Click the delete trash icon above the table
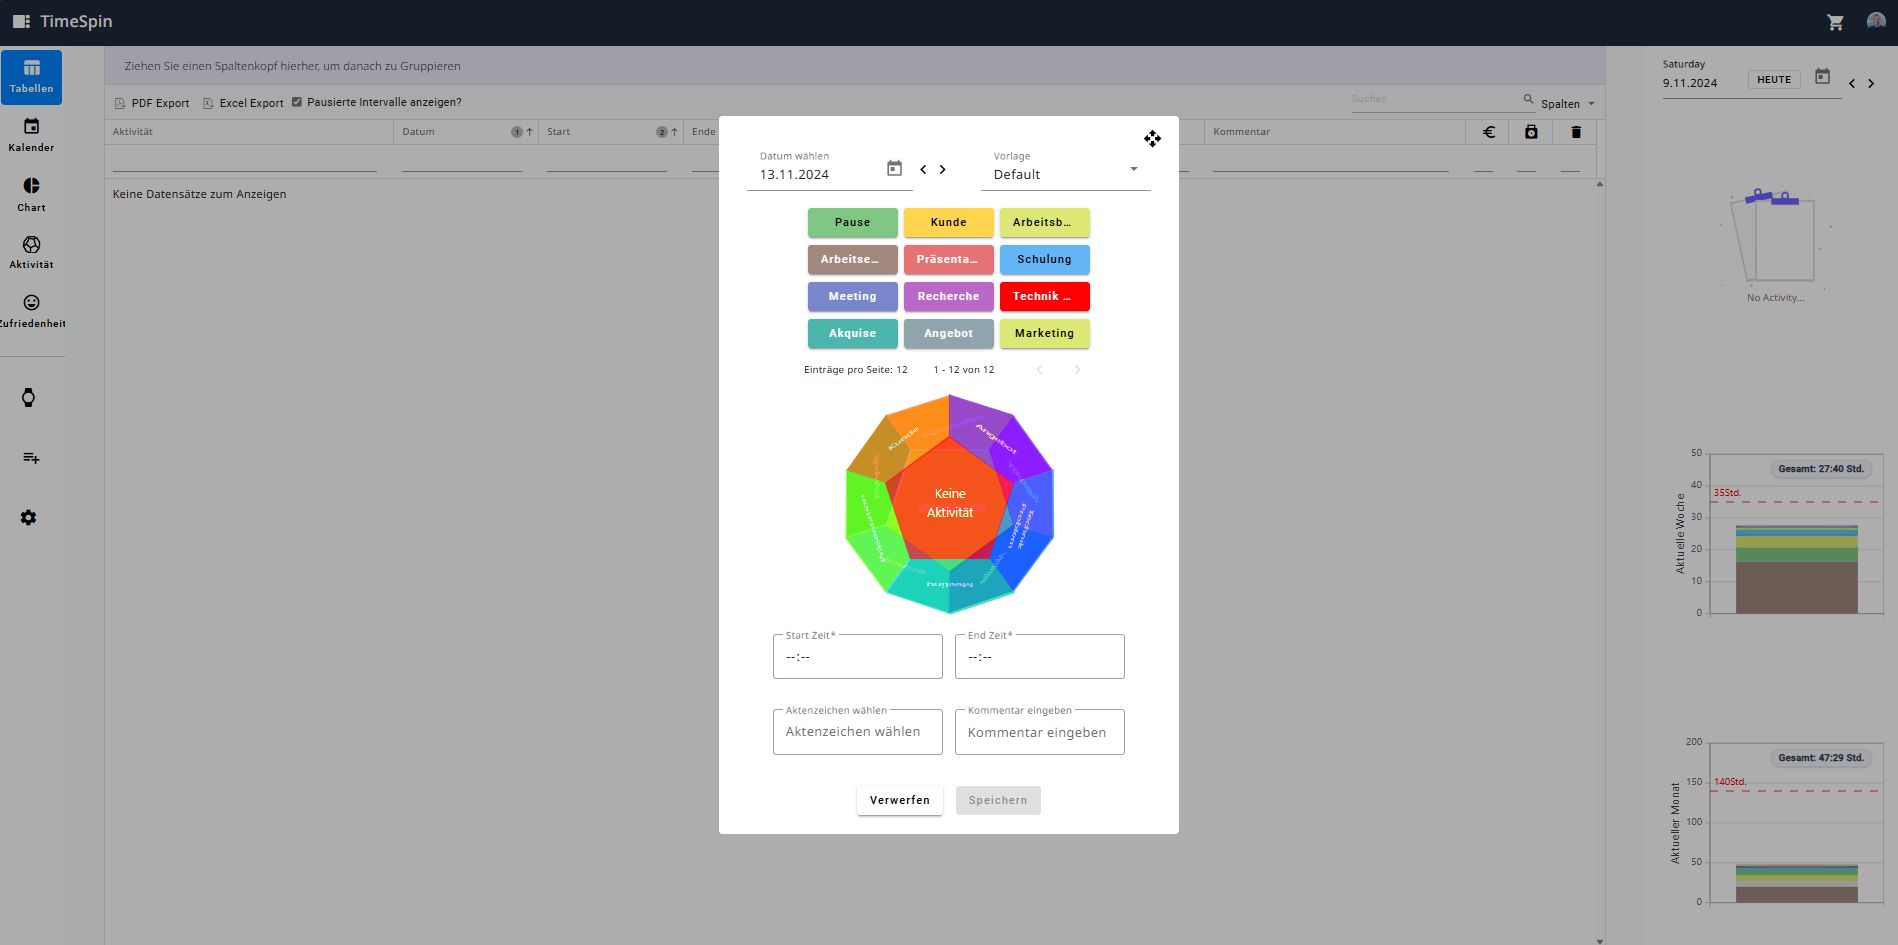The height and width of the screenshot is (945, 1898). point(1576,131)
